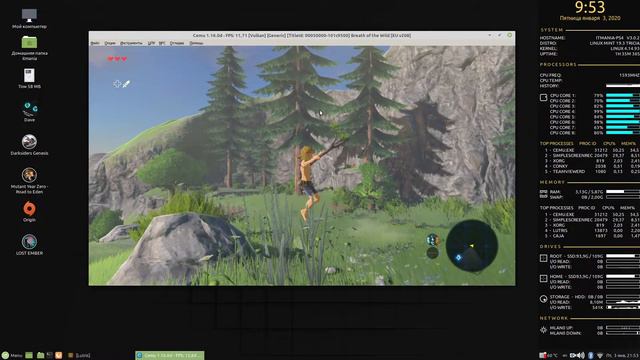640x360 pixels.
Task: Open the 'Файл' menu in Cemu
Action: (x=95, y=43)
